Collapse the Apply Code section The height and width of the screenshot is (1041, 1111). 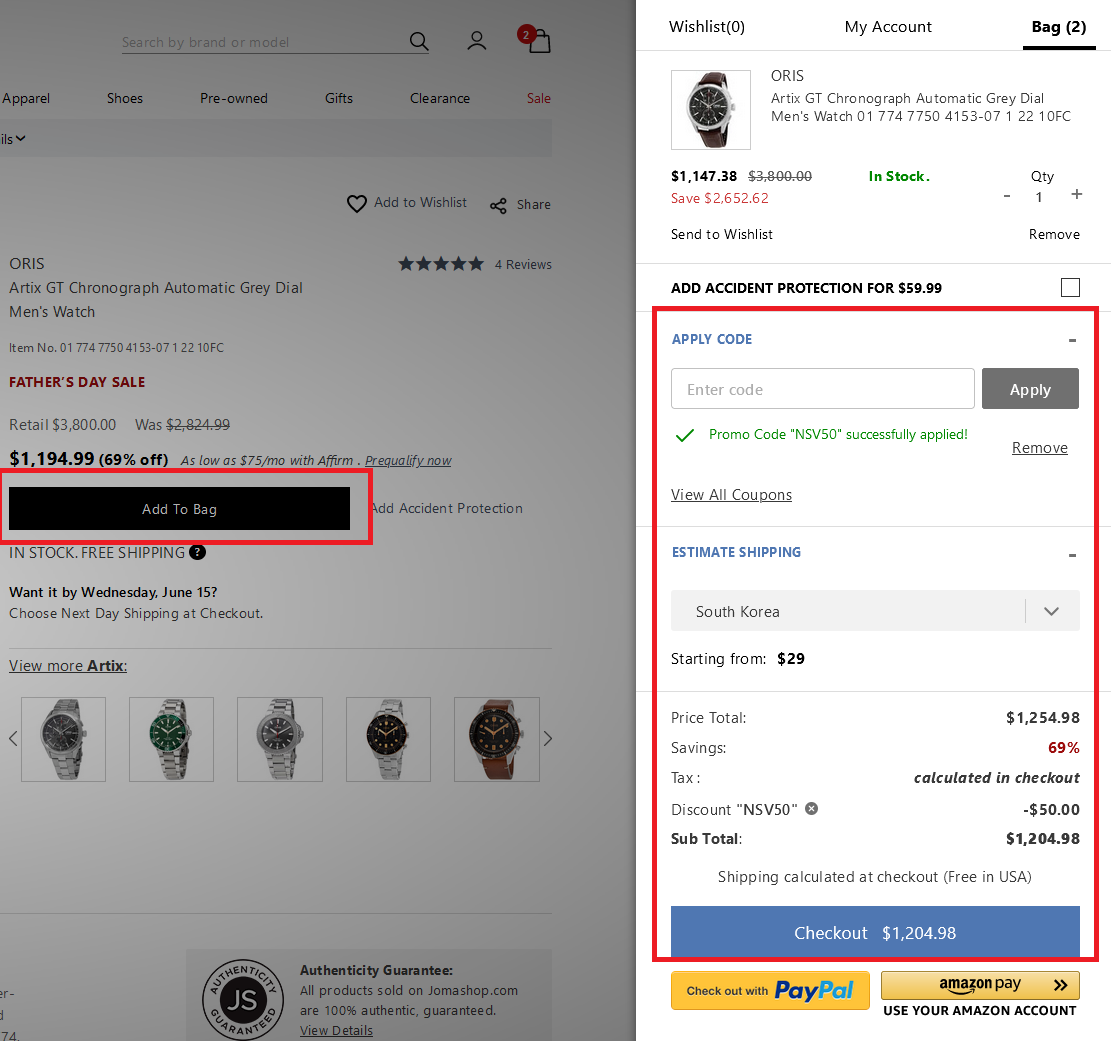[1072, 341]
